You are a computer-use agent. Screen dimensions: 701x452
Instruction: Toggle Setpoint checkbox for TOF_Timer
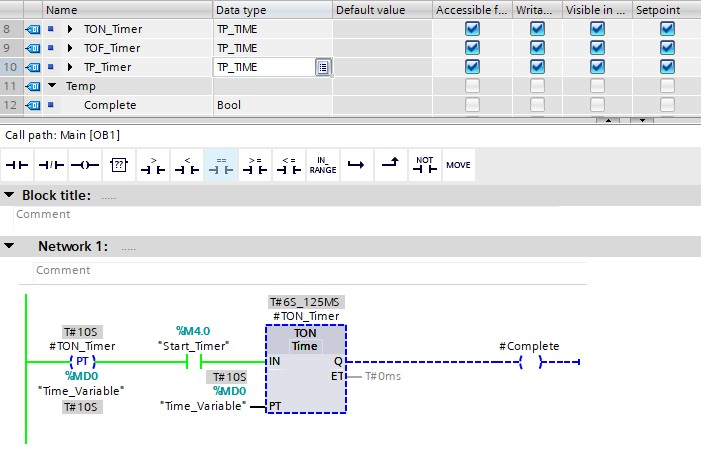coord(667,48)
